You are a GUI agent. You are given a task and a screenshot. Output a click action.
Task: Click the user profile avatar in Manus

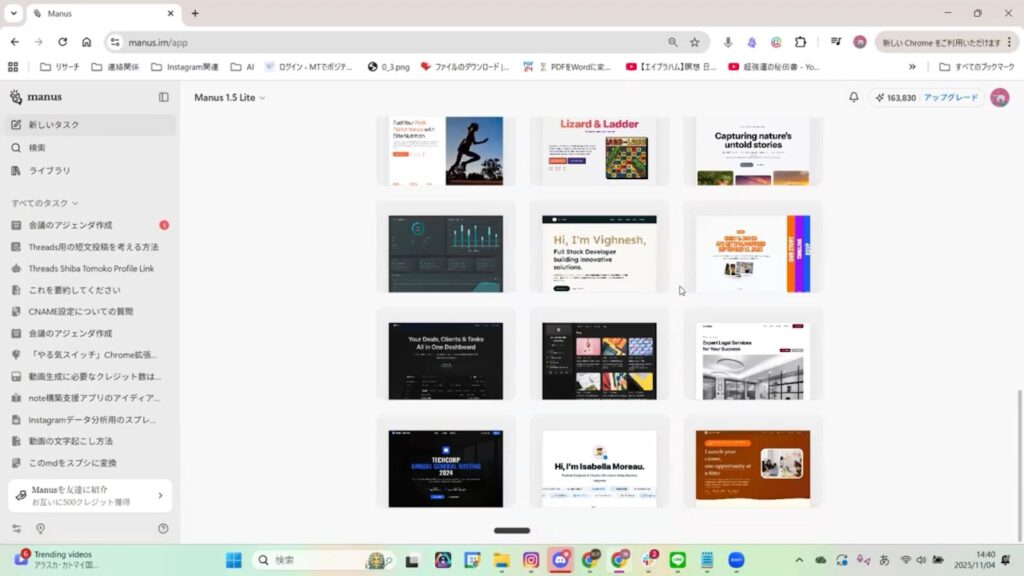pyautogui.click(x=999, y=97)
